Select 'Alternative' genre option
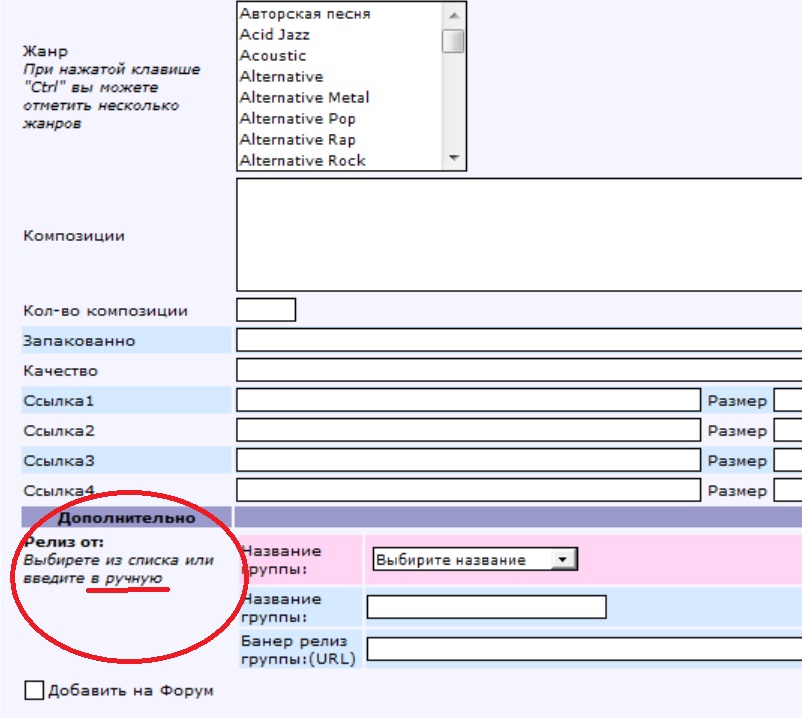 click(281, 77)
